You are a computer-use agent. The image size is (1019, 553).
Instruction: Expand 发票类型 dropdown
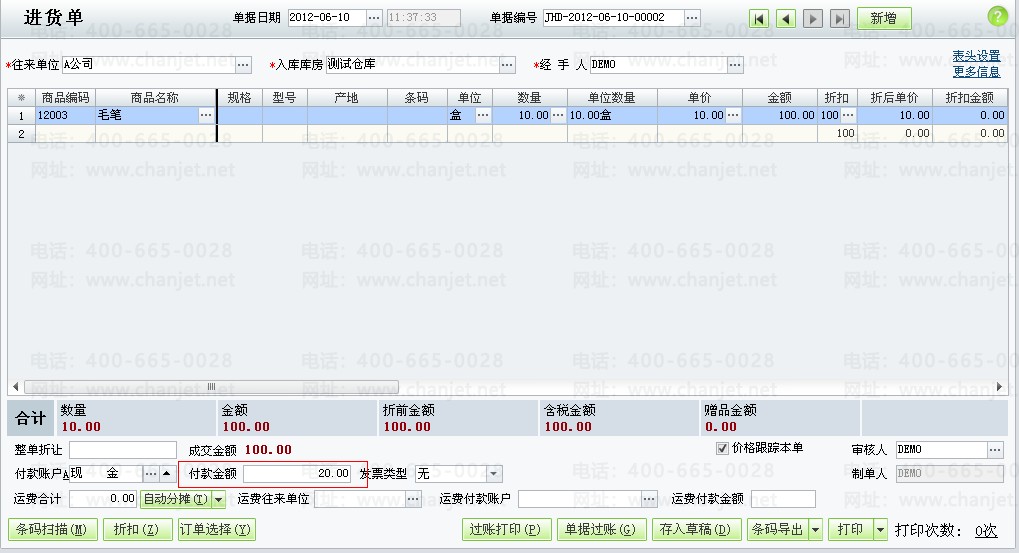pyautogui.click(x=494, y=473)
